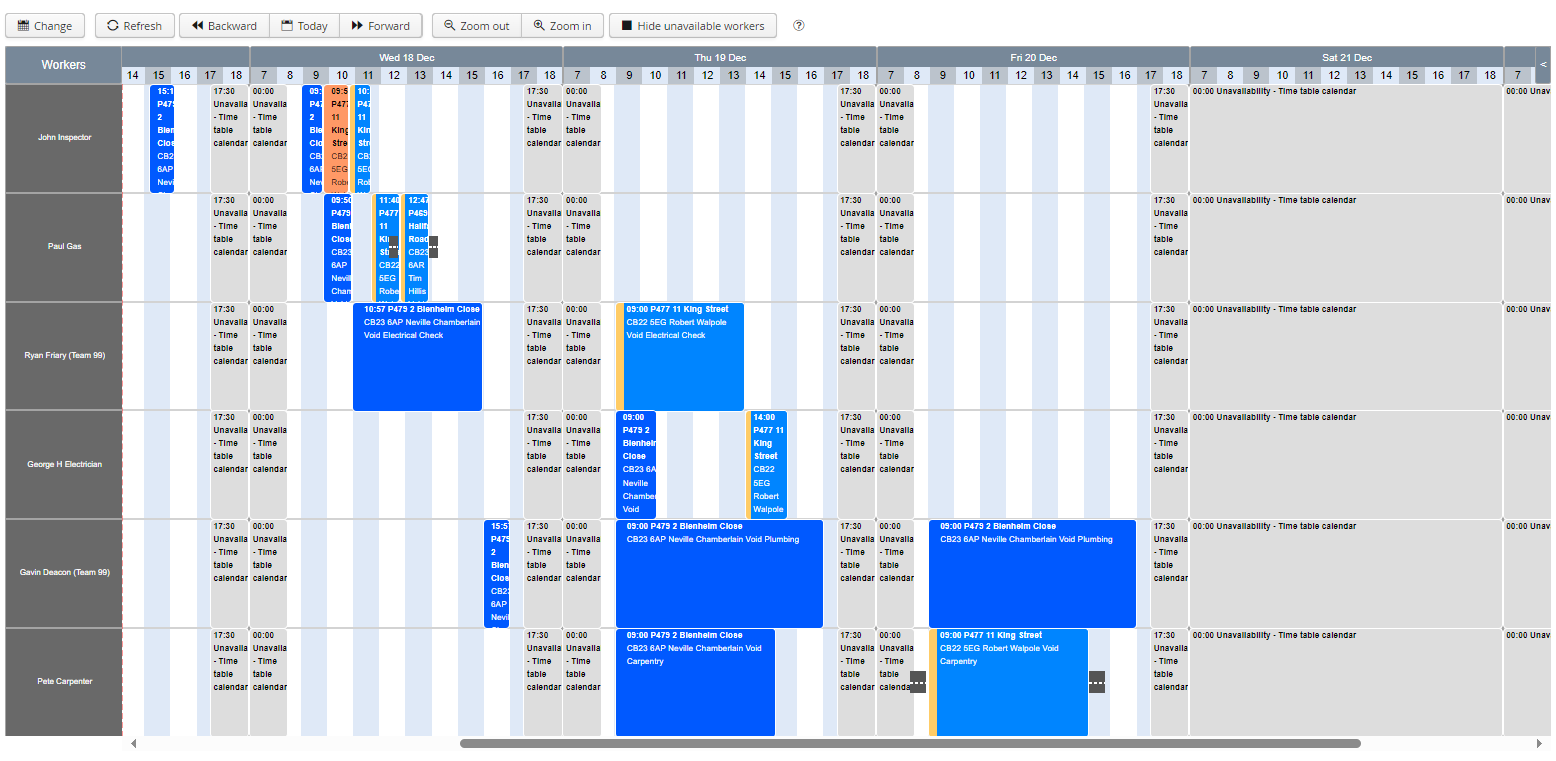Open Gavin Deacon's Friday 09:00 Void Plumbing job
The width and height of the screenshot is (1556, 761).
tap(1033, 574)
